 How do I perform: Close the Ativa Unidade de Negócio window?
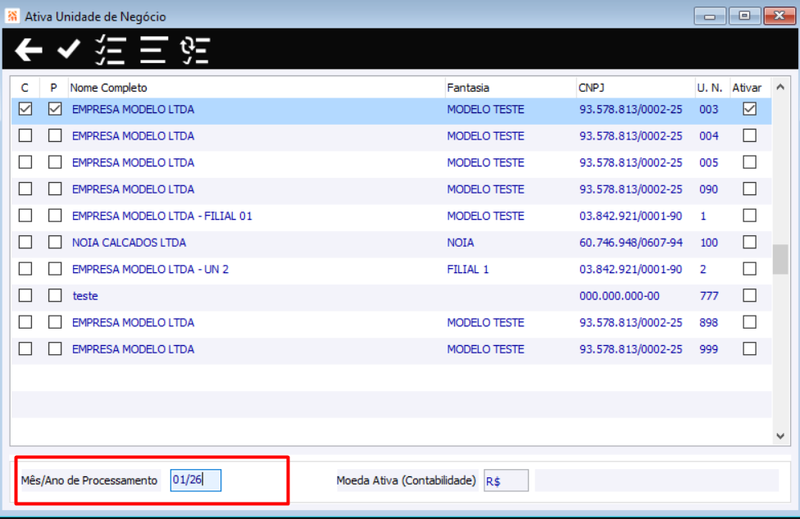779,16
